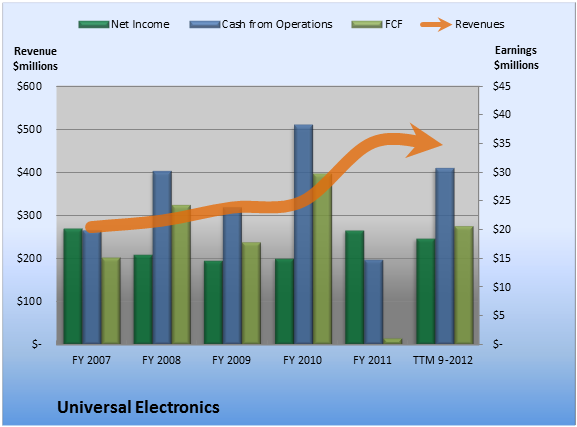Select the FY 2008 Cash from Operations bar
577x427 pixels.
[x=162, y=258]
